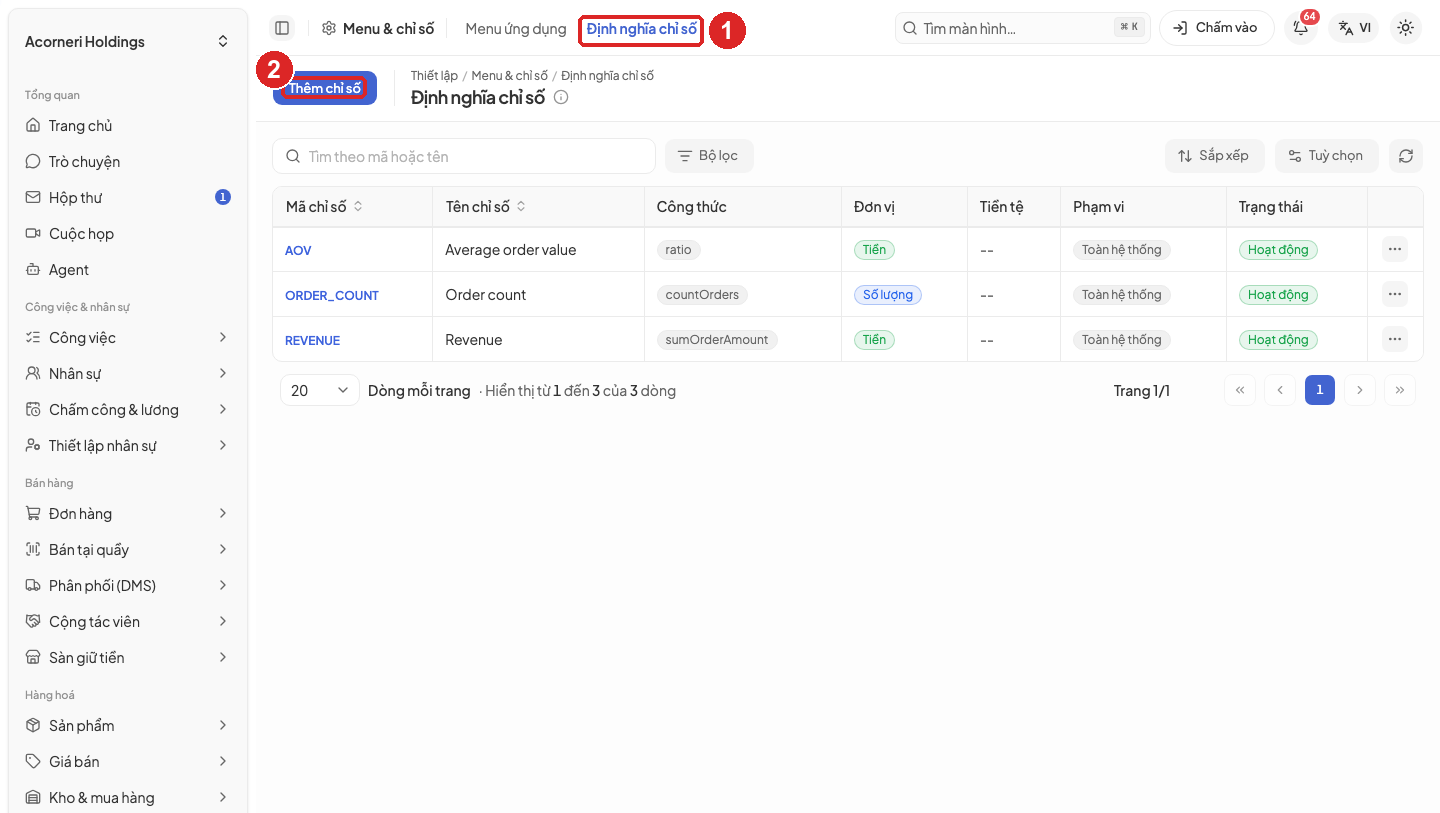Switch to Menu ứng dụng tab
This screenshot has width=1440, height=813.
516,29
